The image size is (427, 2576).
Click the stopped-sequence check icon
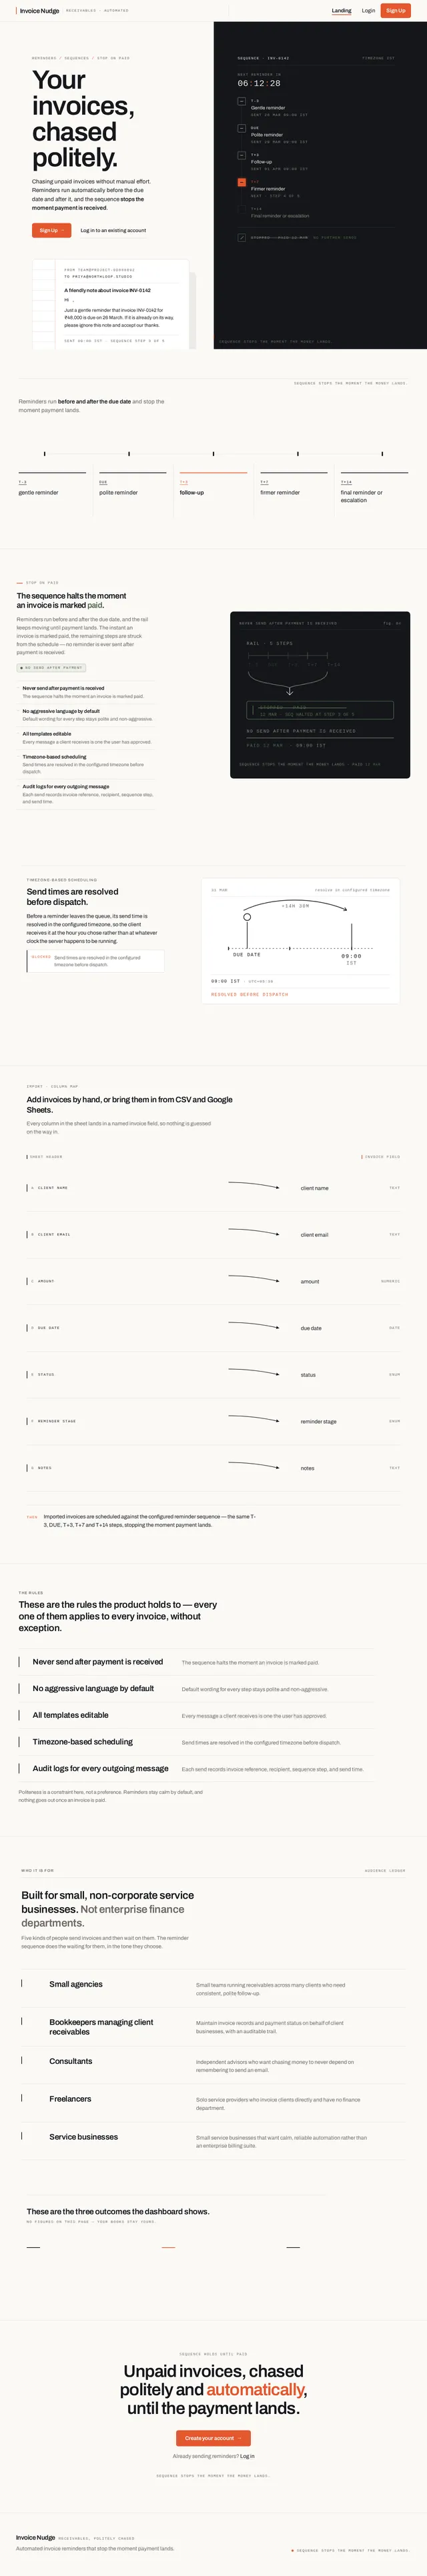241,238
